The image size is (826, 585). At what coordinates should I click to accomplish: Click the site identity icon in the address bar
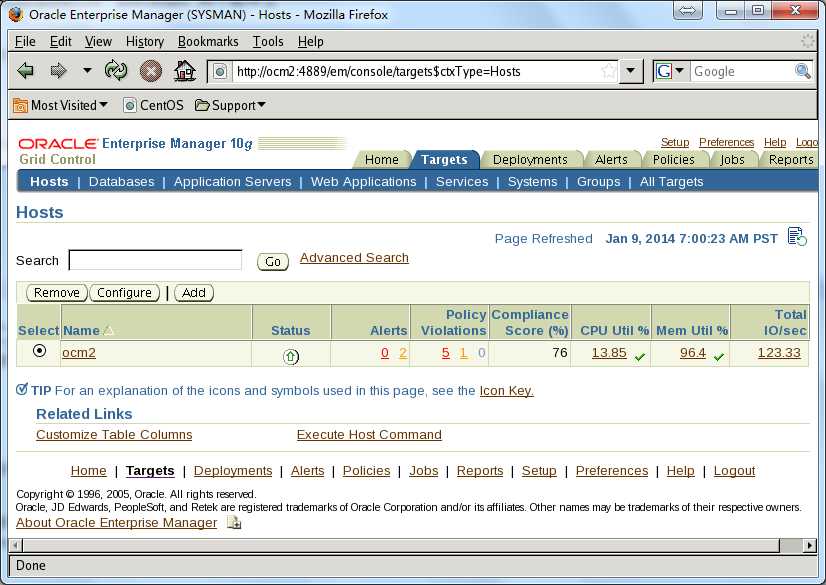point(220,71)
